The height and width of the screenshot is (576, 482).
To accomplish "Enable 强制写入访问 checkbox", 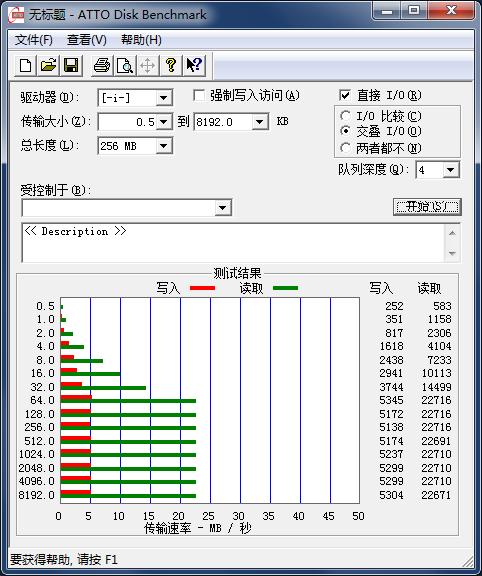I will [199, 96].
